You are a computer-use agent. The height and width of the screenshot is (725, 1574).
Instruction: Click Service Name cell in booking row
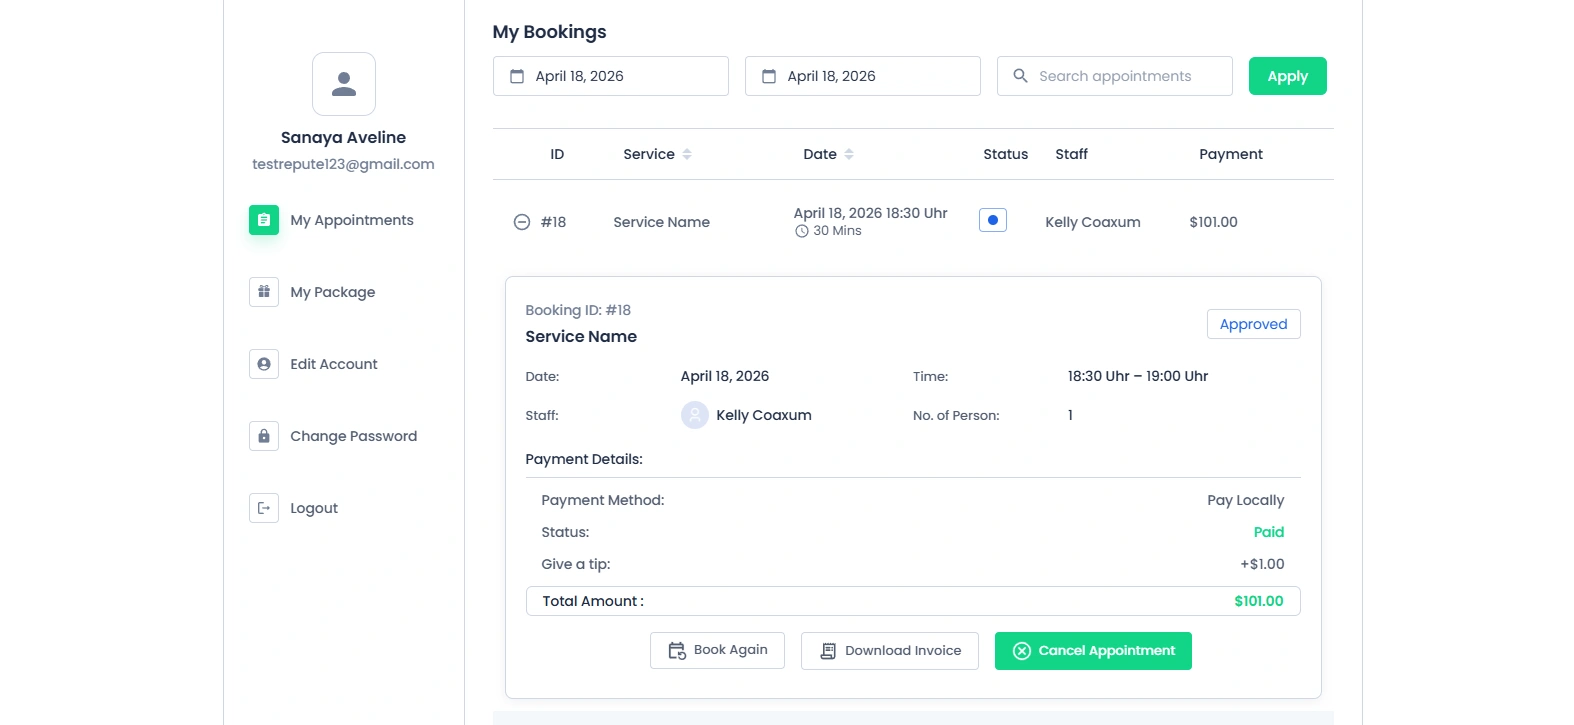[x=662, y=222]
